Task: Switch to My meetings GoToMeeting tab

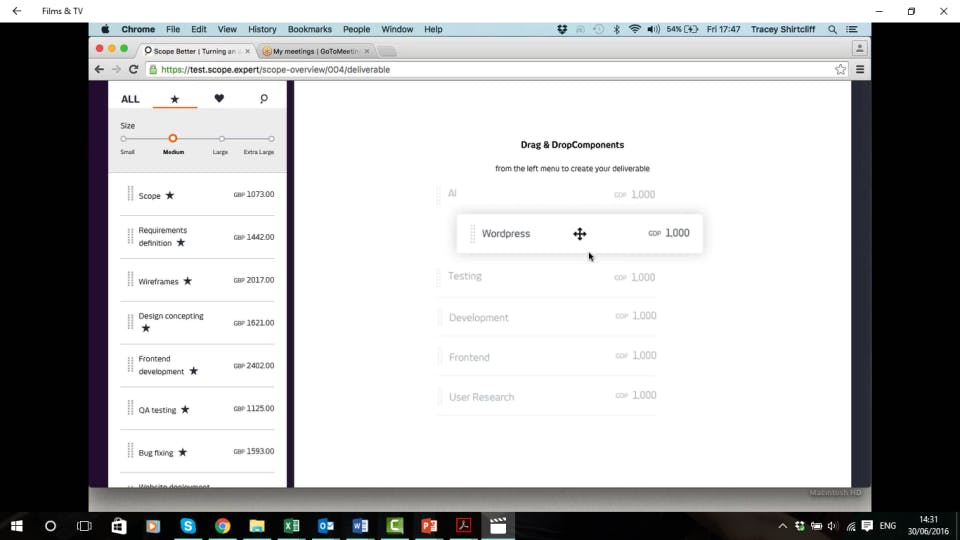Action: 315,51
